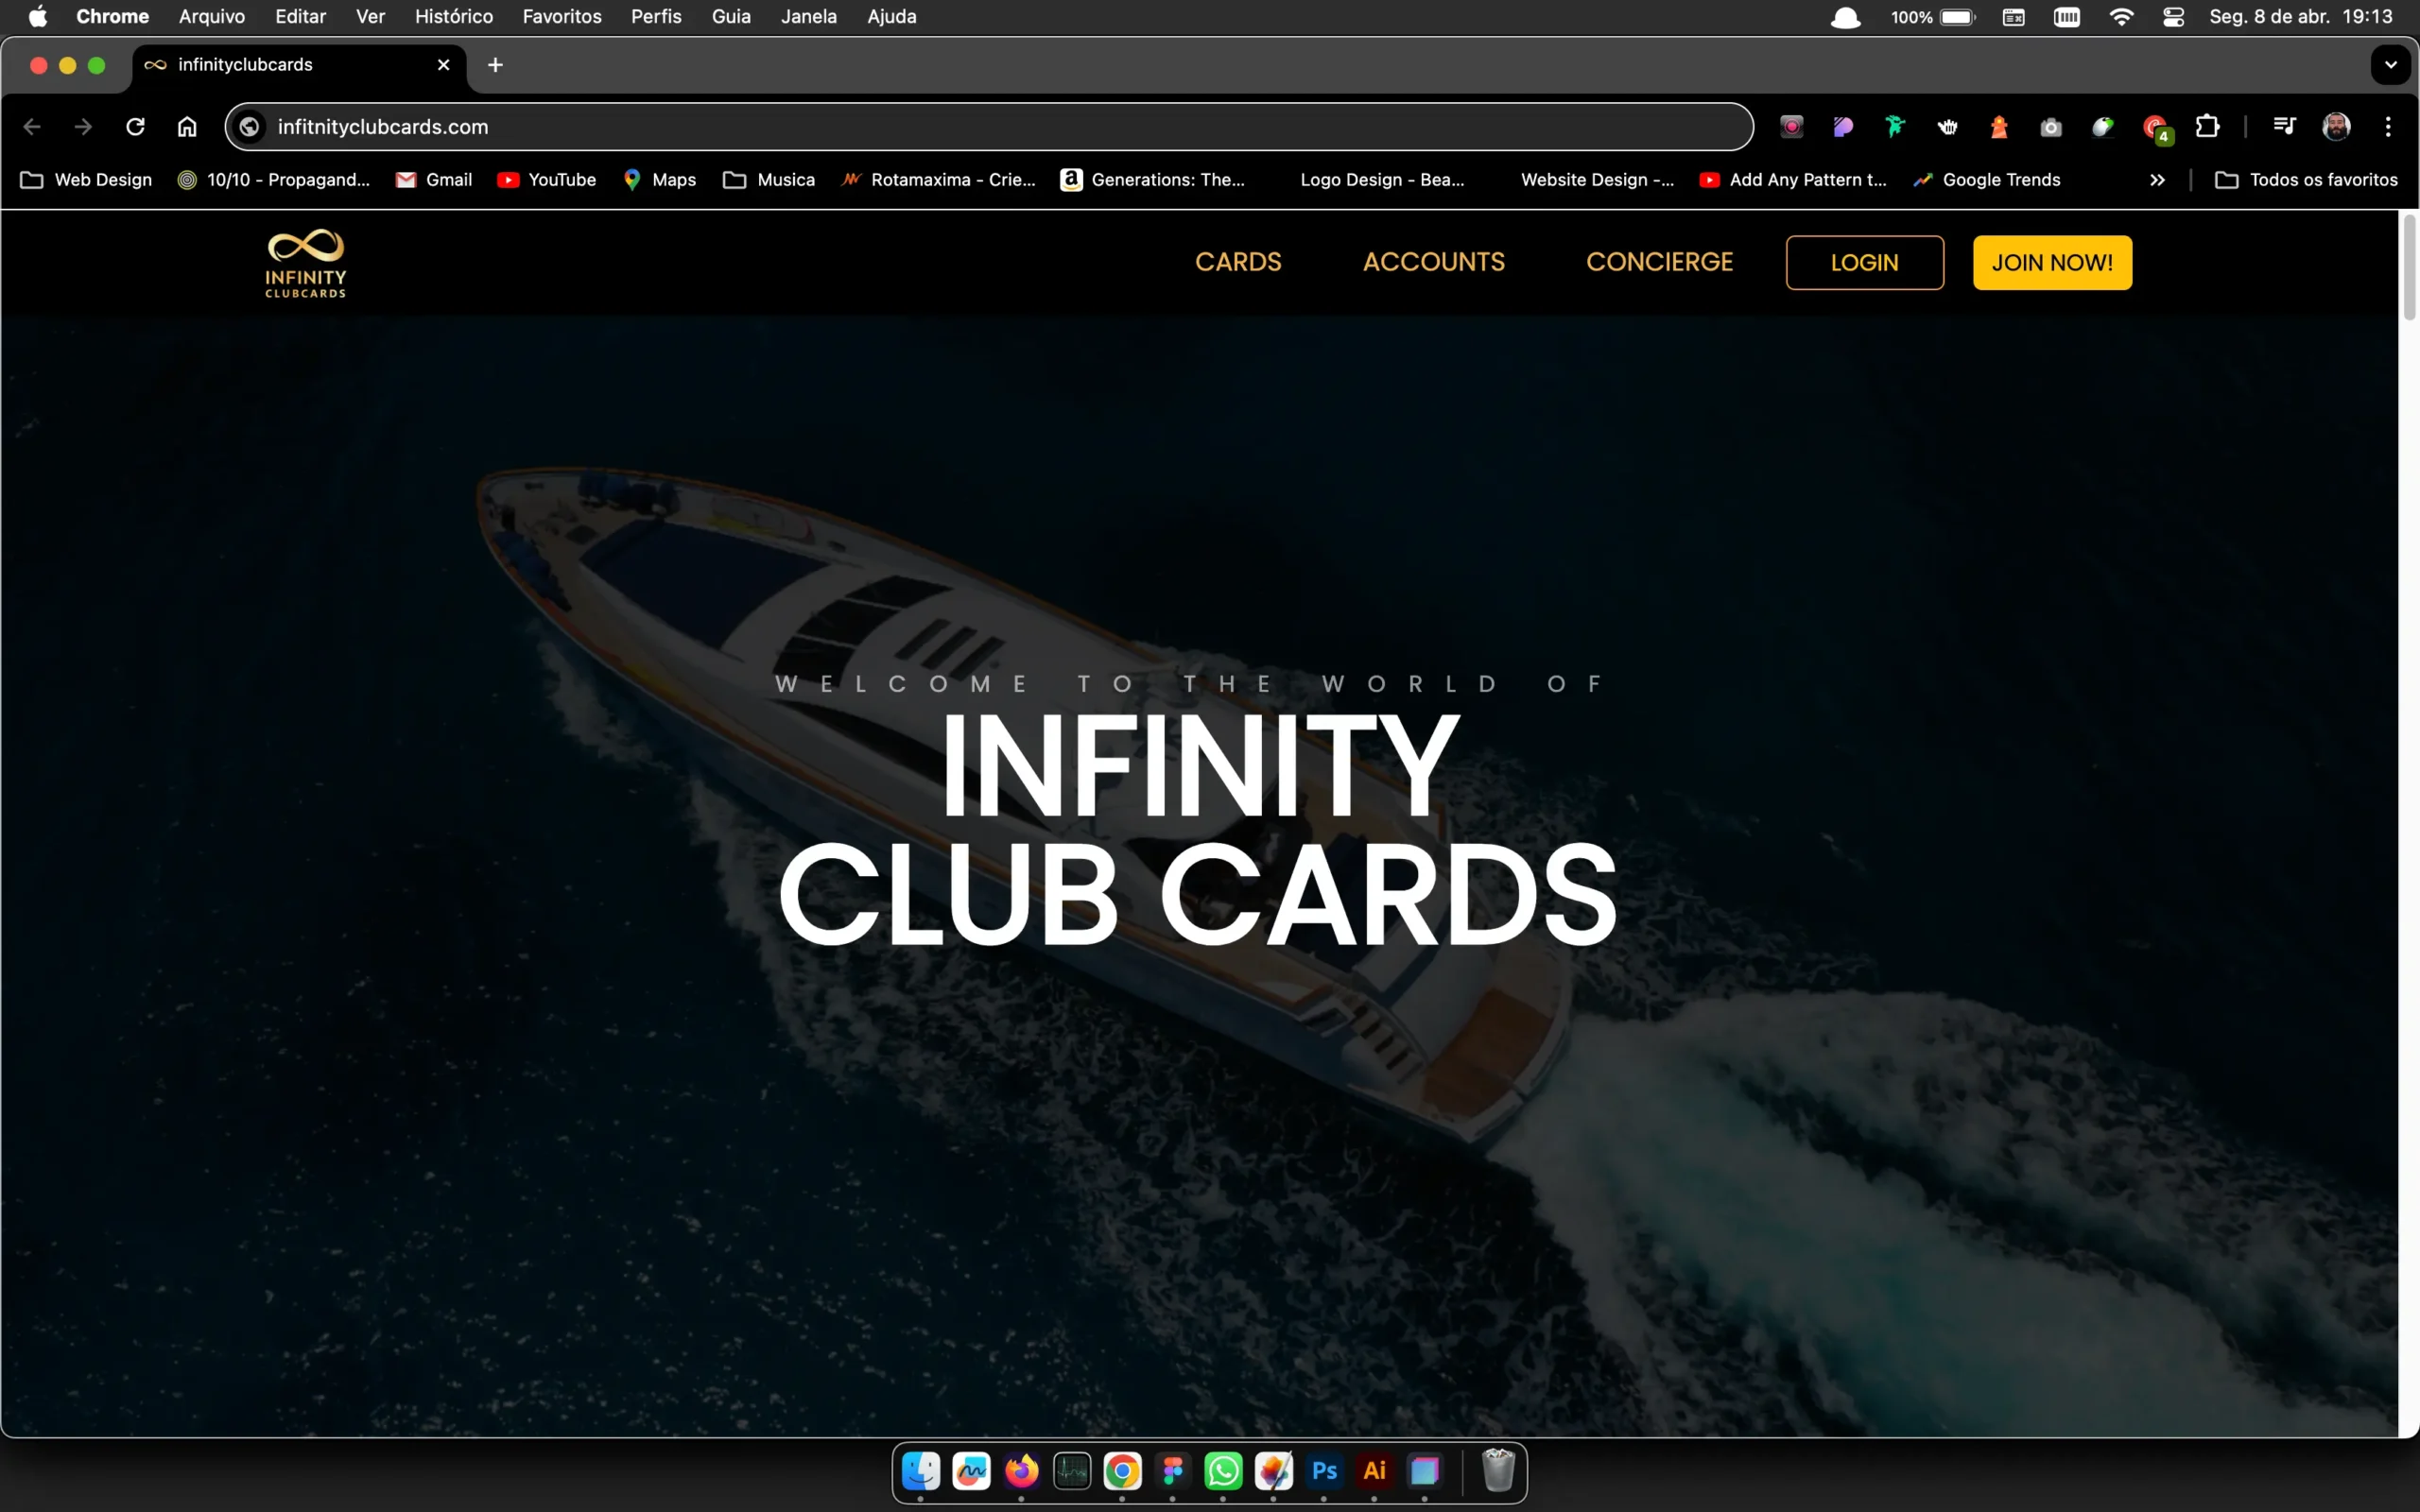Open the Chrome home page icon

tap(187, 127)
